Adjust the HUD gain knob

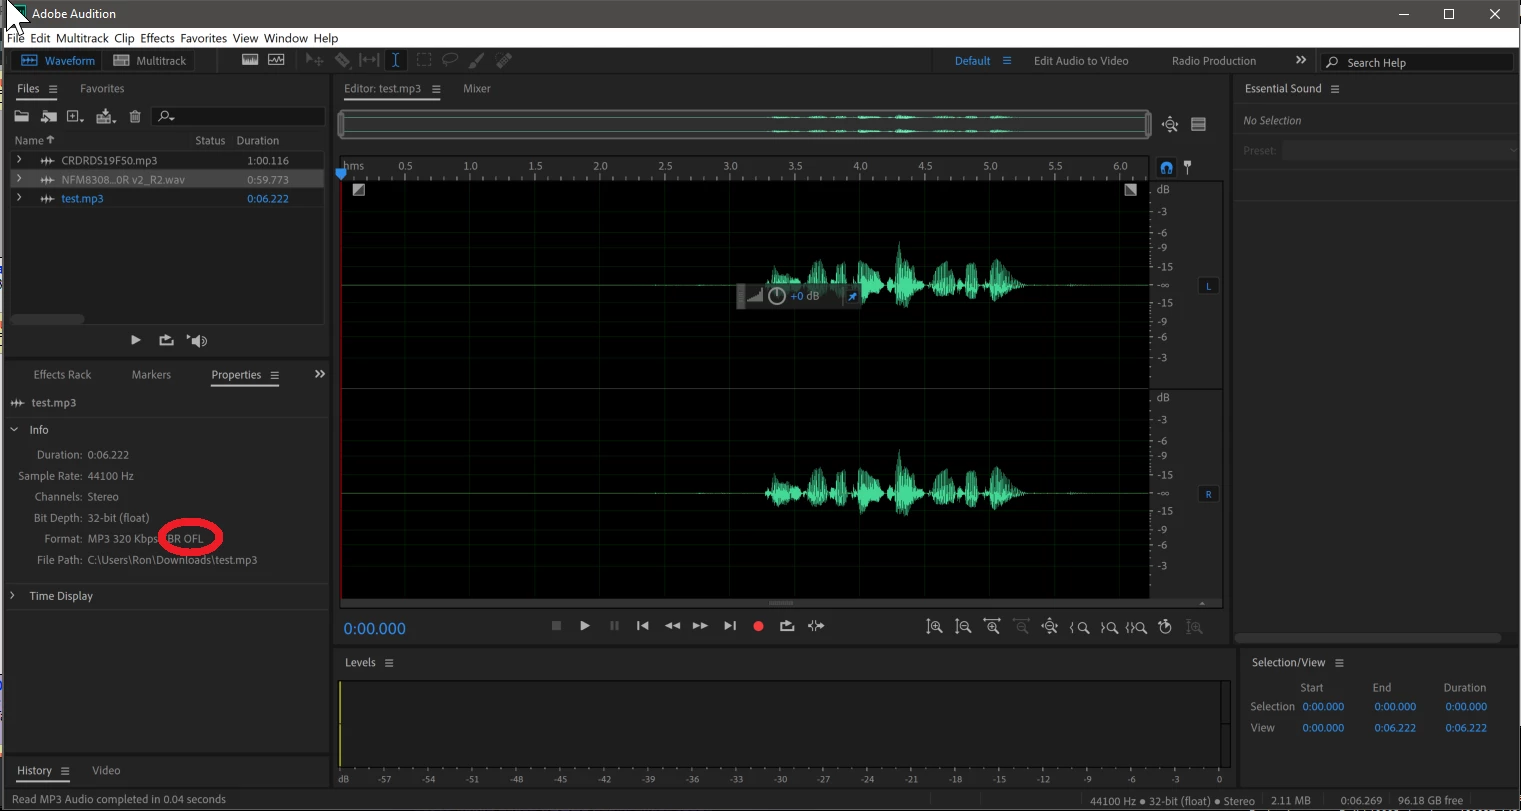[x=777, y=296]
